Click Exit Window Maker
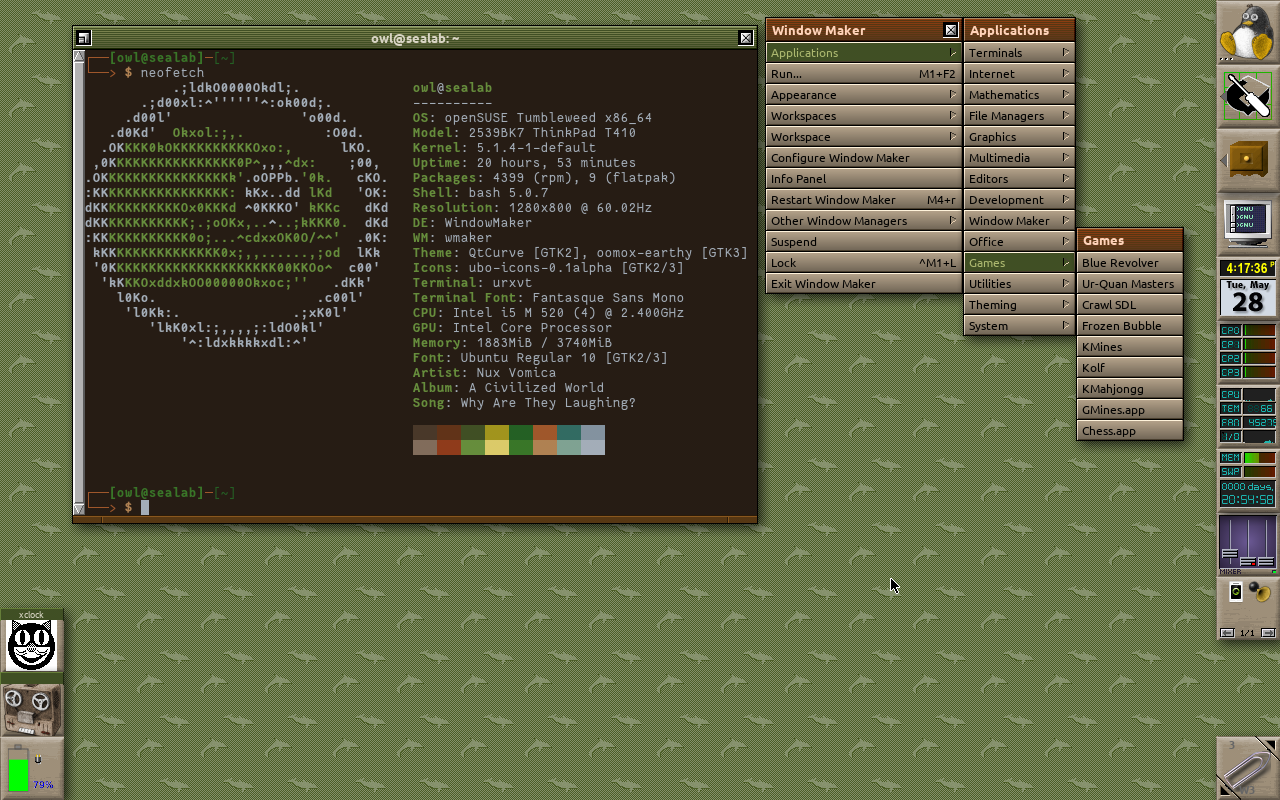 pyautogui.click(x=864, y=283)
